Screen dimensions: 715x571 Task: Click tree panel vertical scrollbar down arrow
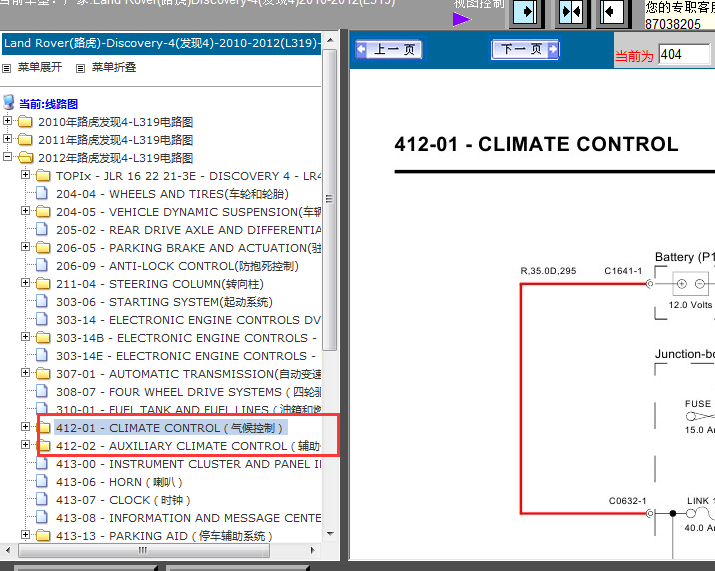click(x=331, y=534)
